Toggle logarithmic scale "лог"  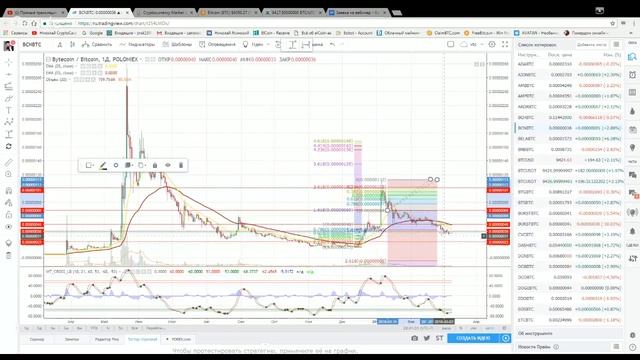click(x=474, y=328)
